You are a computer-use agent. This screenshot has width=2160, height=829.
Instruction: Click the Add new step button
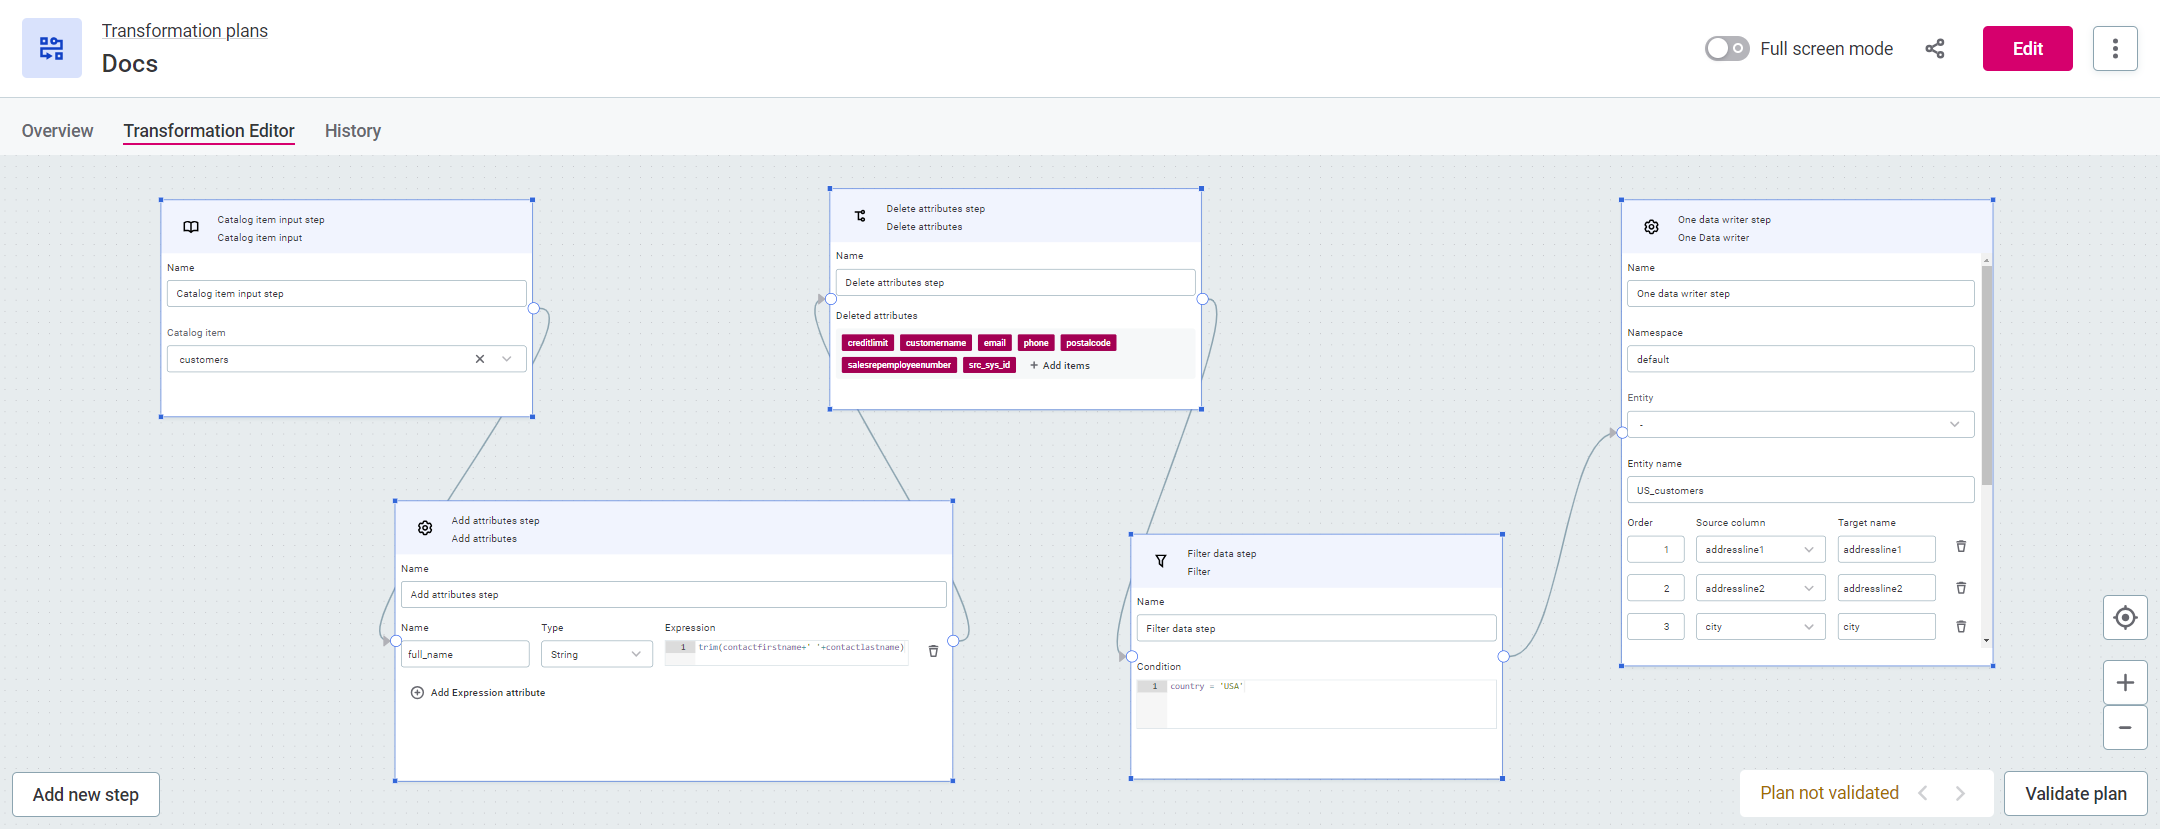click(x=86, y=795)
